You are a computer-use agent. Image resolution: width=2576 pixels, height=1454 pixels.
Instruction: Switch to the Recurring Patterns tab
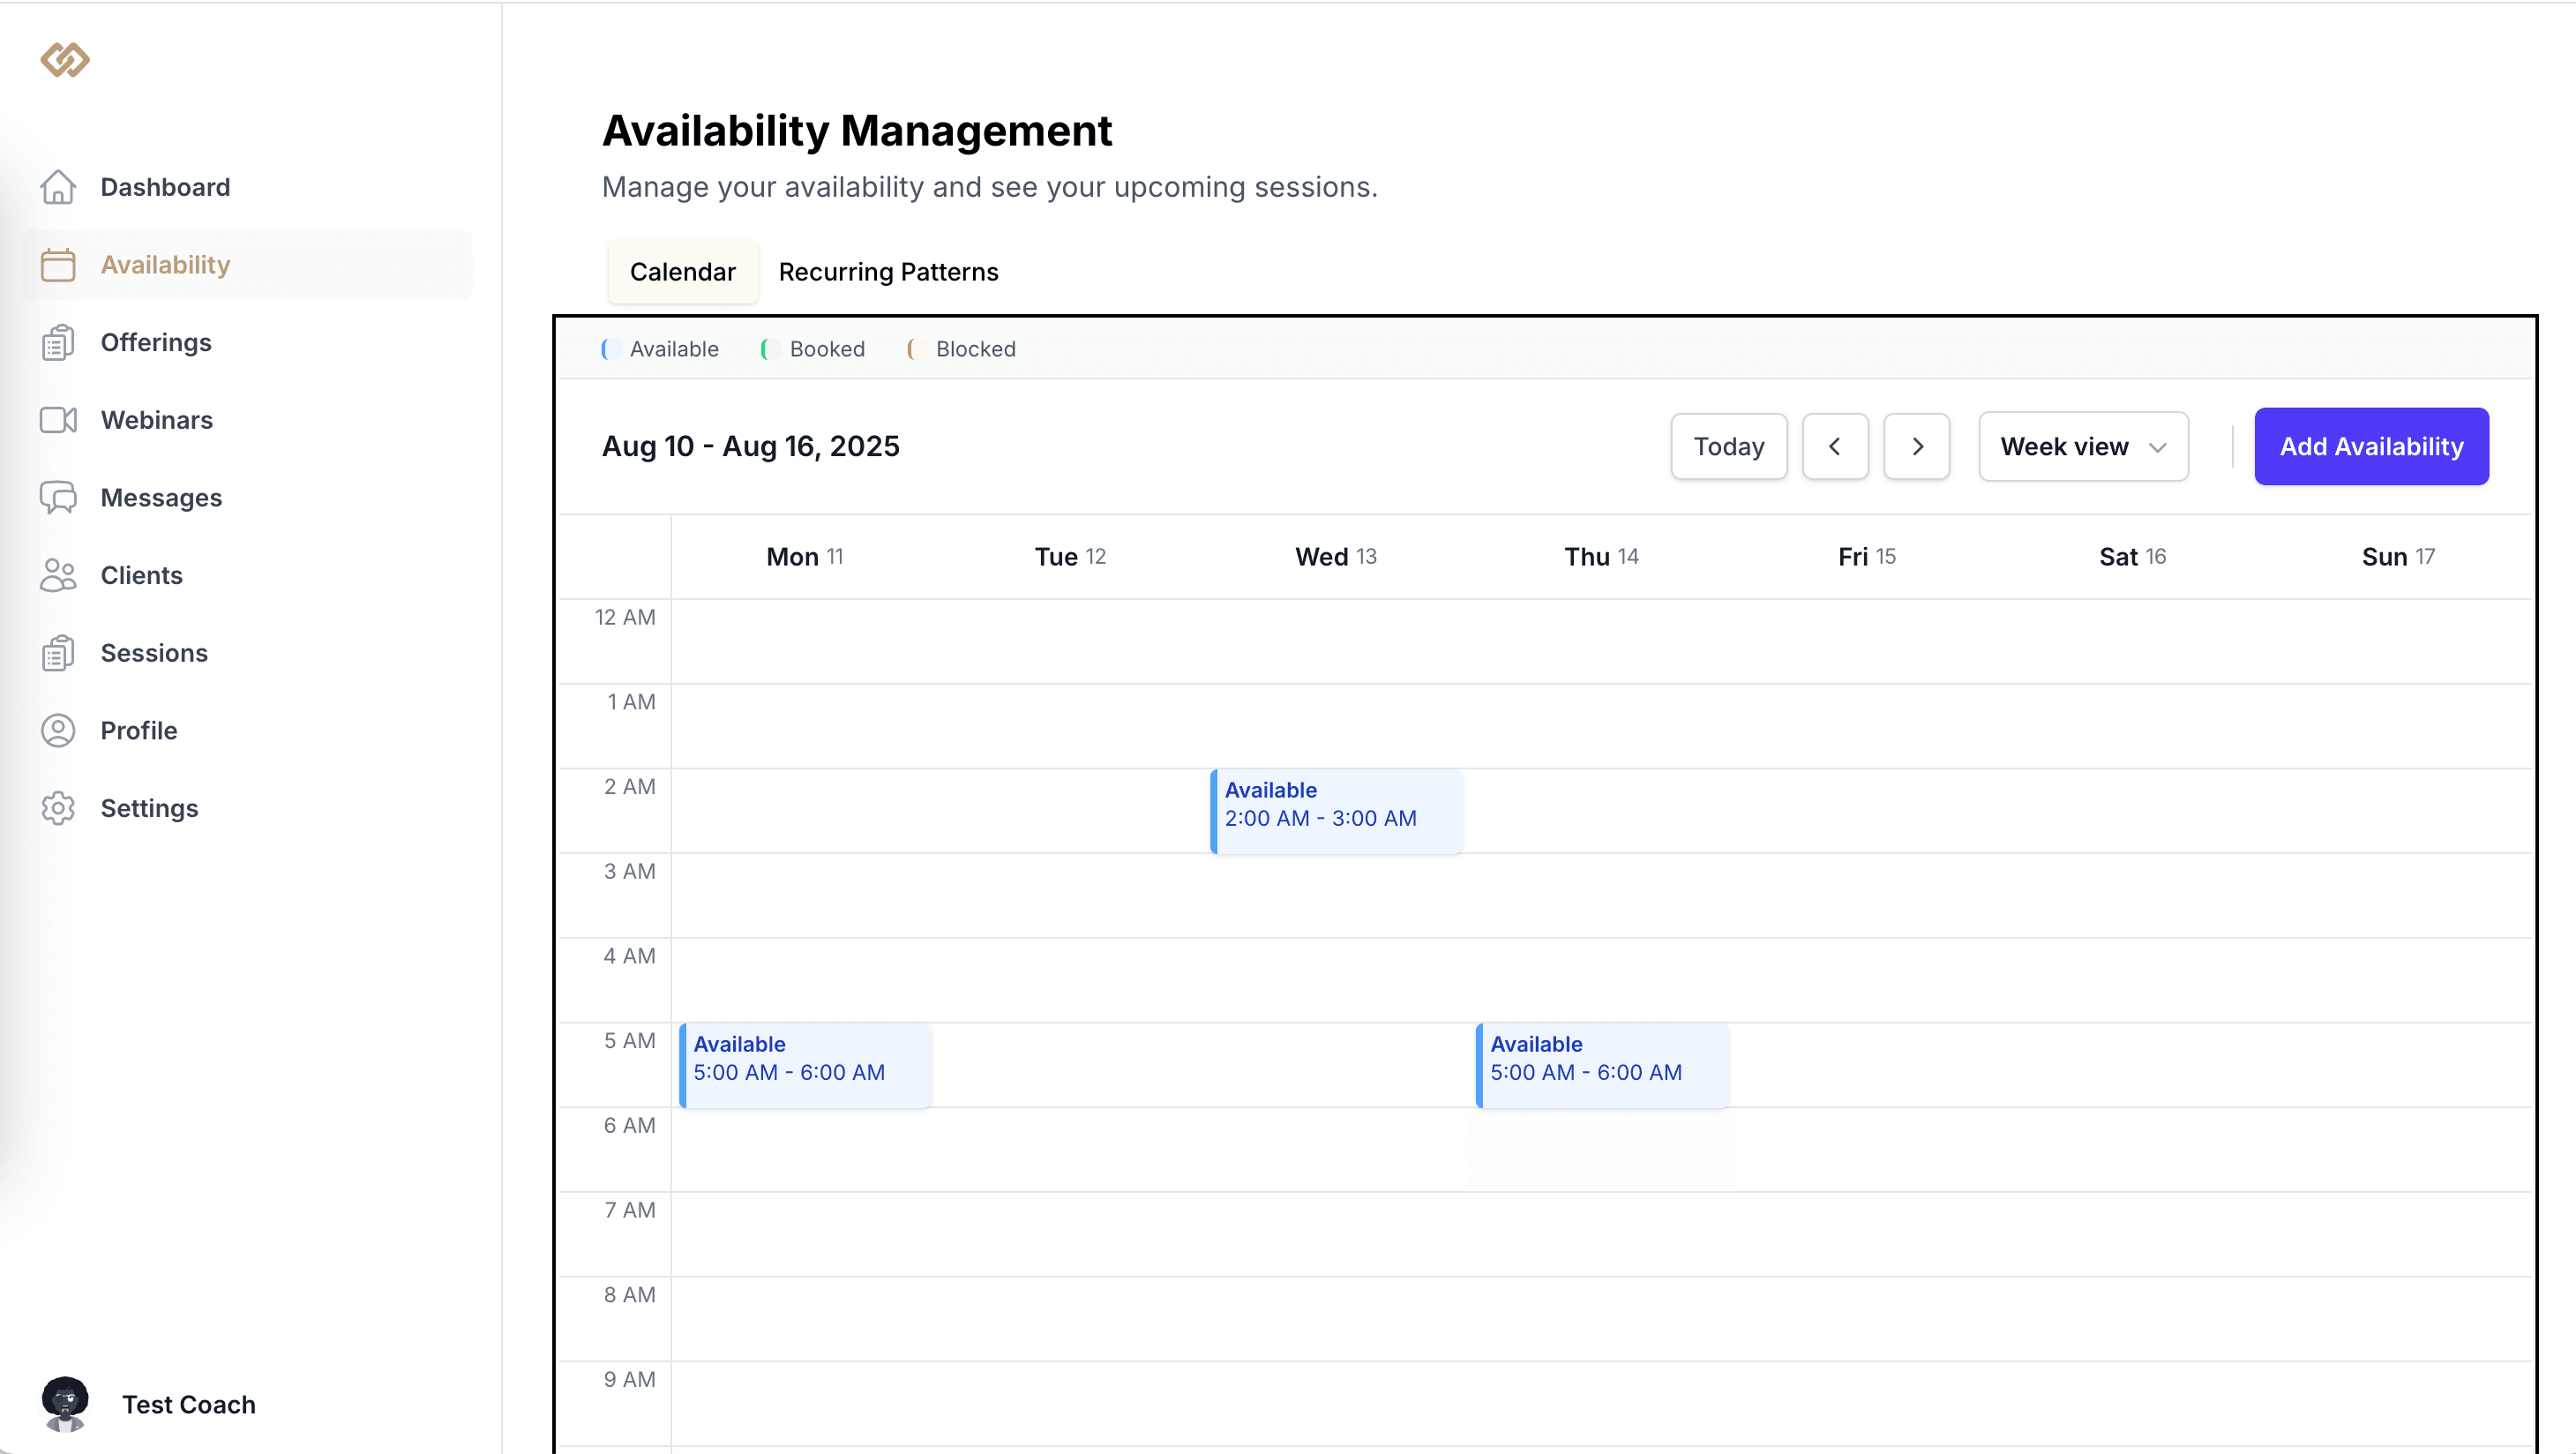[x=888, y=271]
